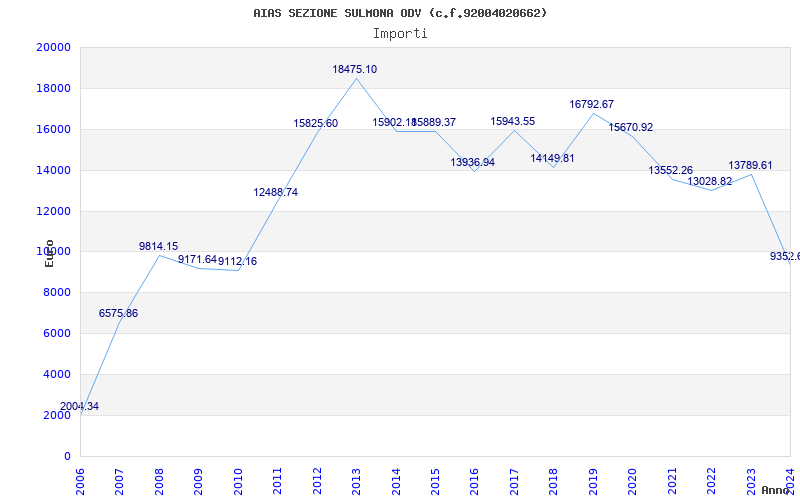Click the 13028.82 data label

(x=710, y=181)
